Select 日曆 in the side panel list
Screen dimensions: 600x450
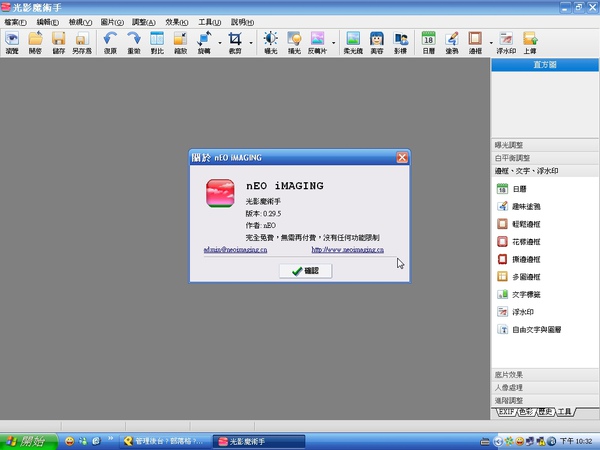click(512, 189)
